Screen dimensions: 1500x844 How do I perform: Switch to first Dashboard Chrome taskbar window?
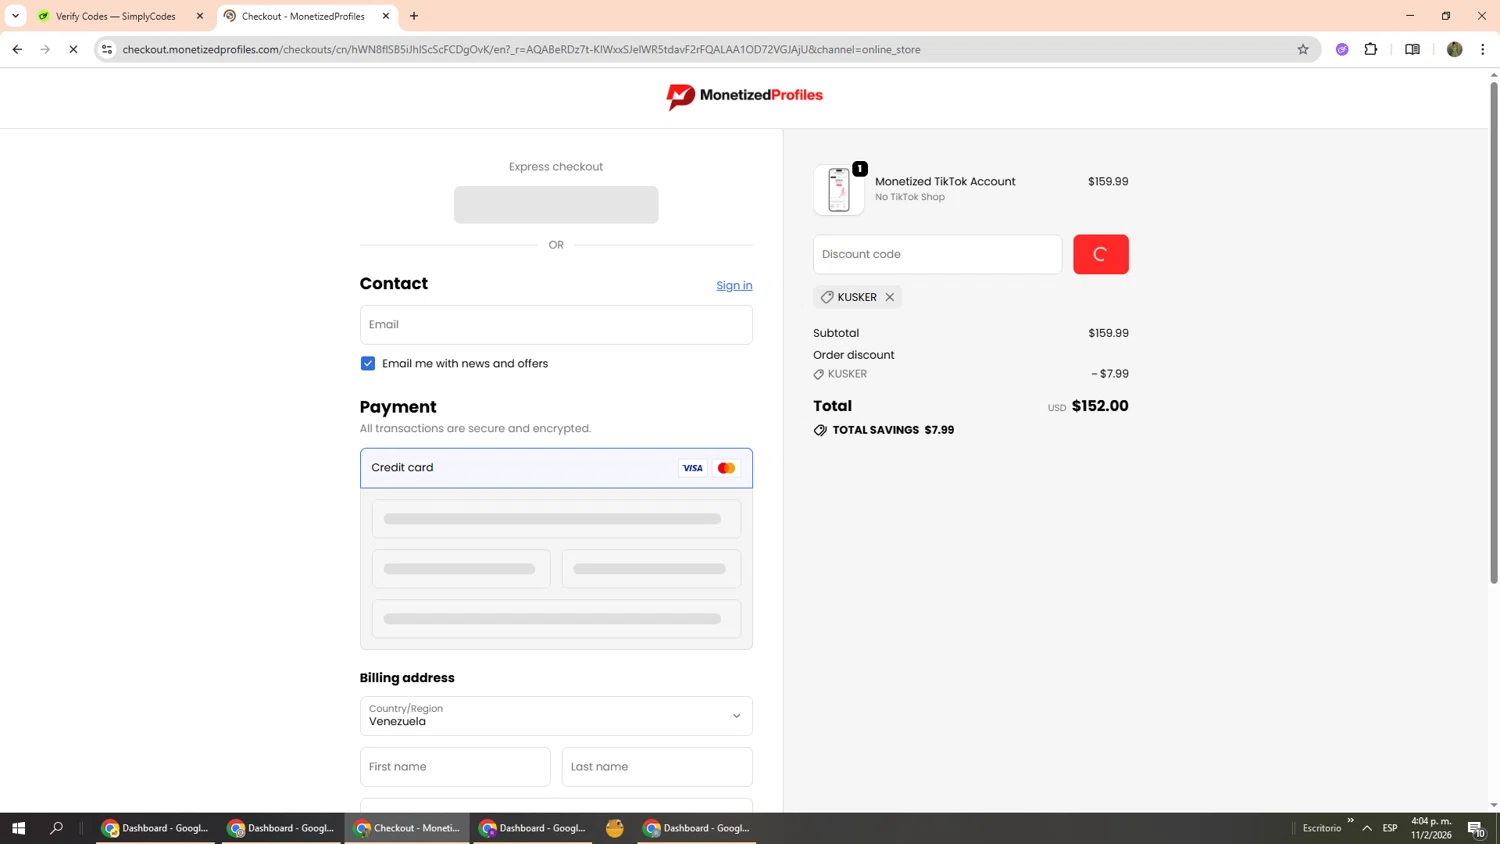tap(156, 828)
